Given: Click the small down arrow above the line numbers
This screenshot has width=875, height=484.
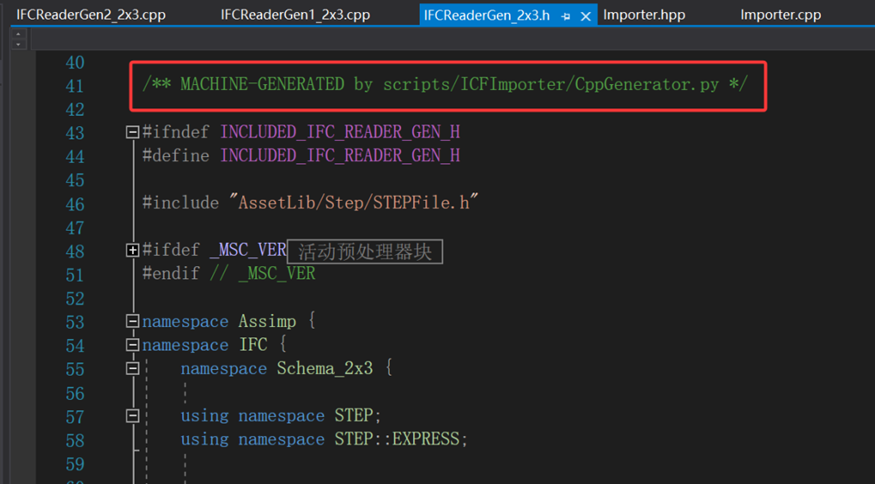Looking at the screenshot, I should (x=18, y=44).
